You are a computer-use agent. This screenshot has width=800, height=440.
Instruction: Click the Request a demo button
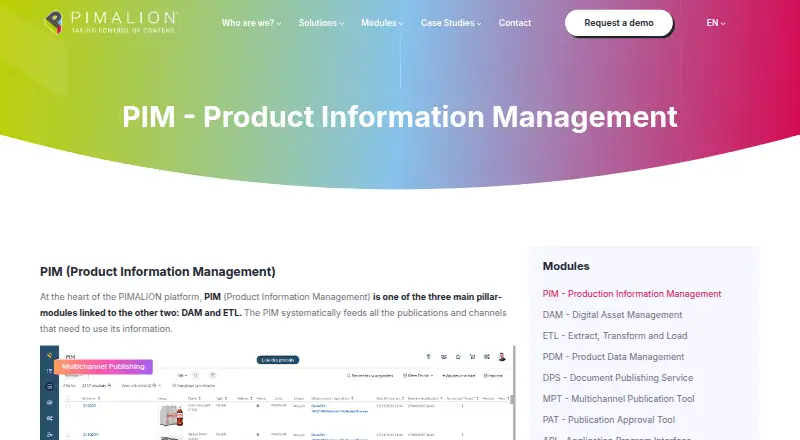619,23
